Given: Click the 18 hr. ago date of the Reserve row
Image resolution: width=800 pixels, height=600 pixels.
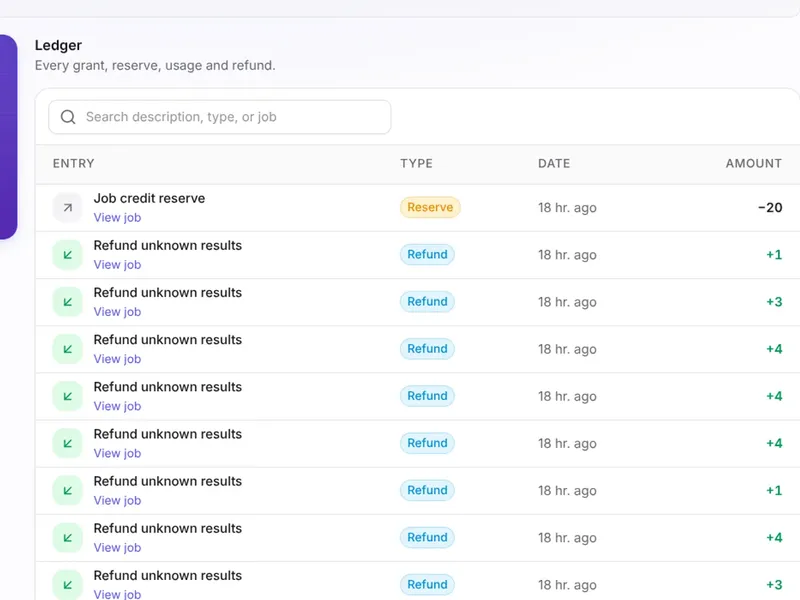Looking at the screenshot, I should click(x=567, y=208).
